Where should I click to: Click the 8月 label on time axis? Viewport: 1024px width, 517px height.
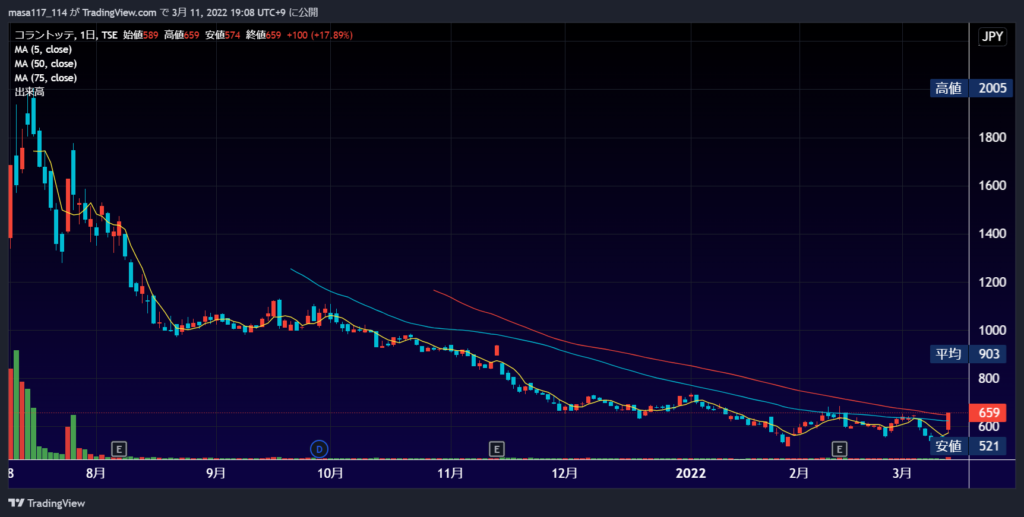point(95,473)
